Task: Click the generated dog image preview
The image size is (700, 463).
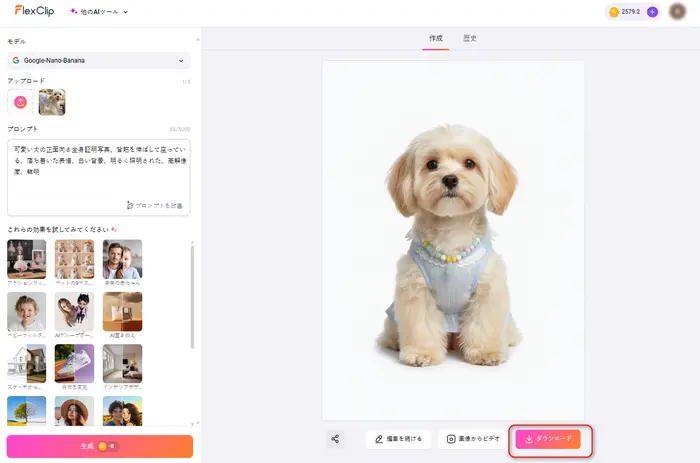Action: [x=453, y=240]
